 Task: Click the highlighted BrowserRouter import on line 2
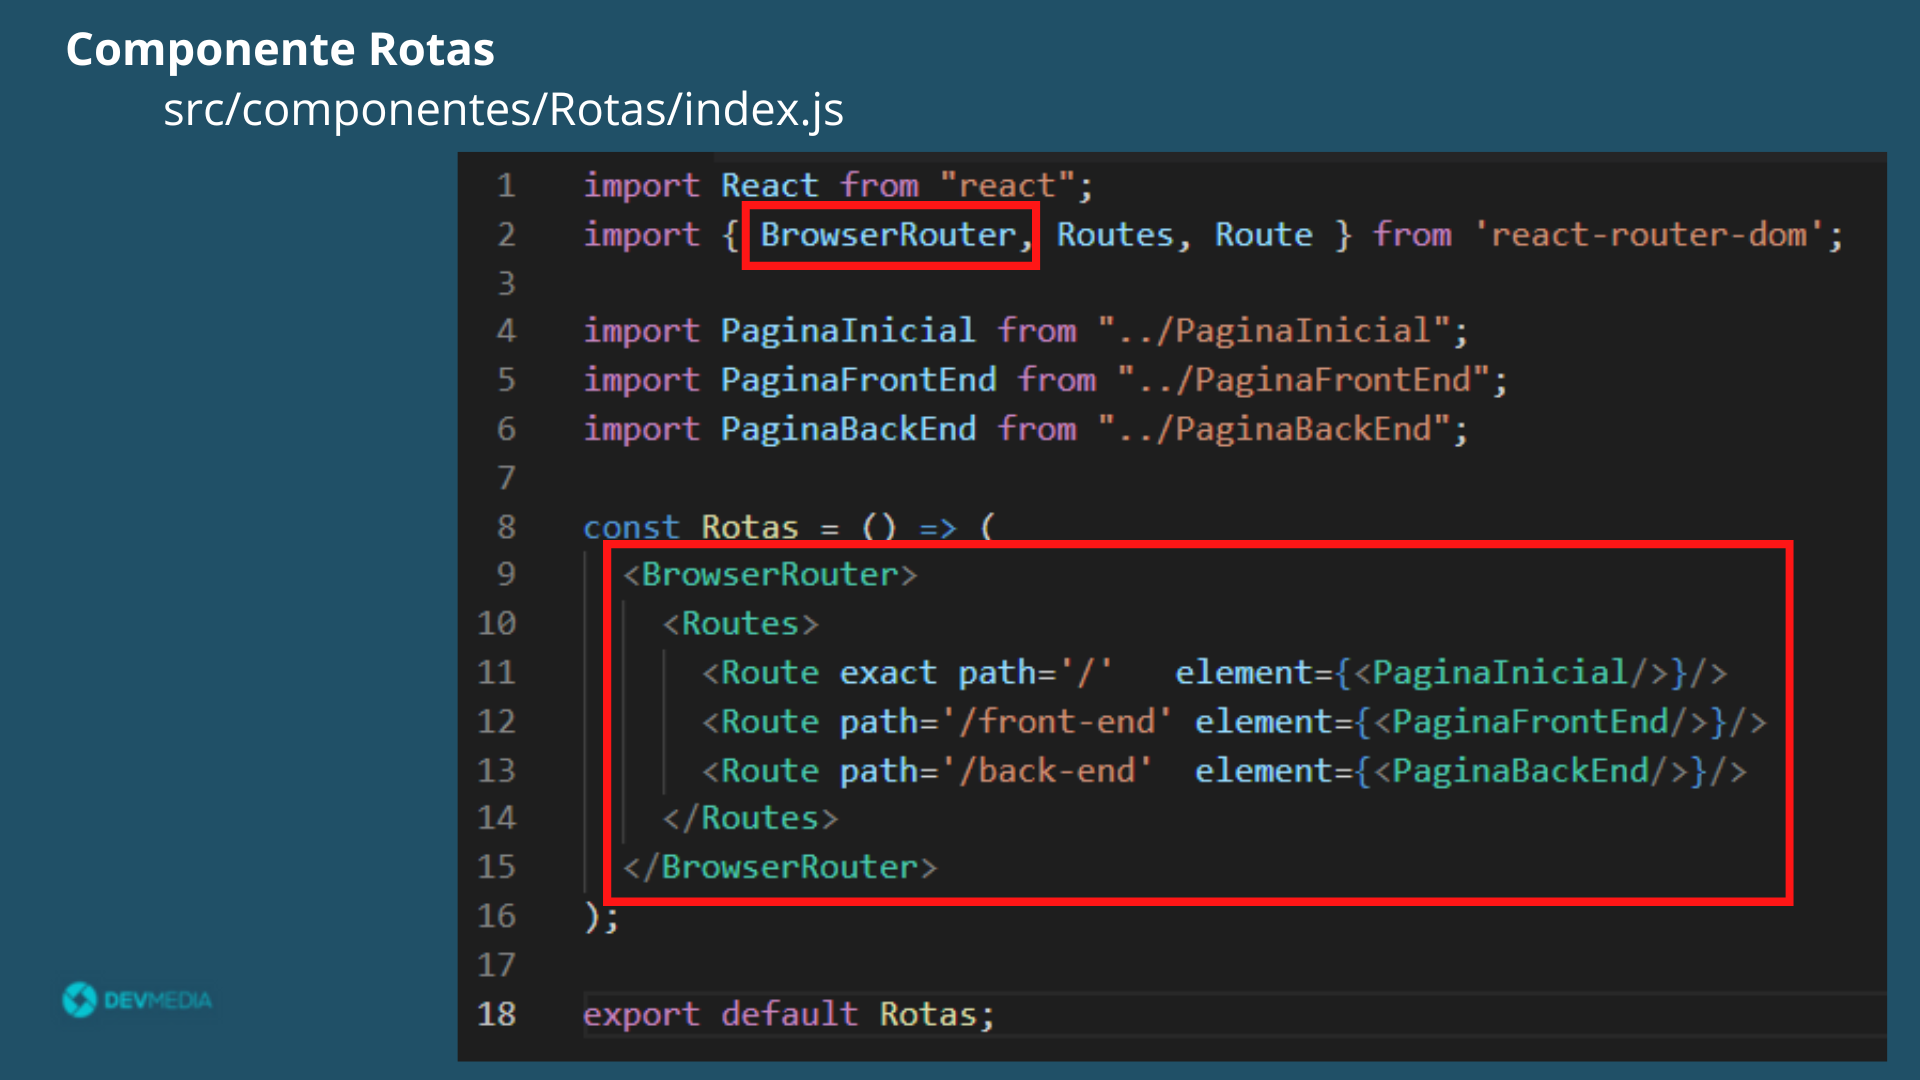888,235
